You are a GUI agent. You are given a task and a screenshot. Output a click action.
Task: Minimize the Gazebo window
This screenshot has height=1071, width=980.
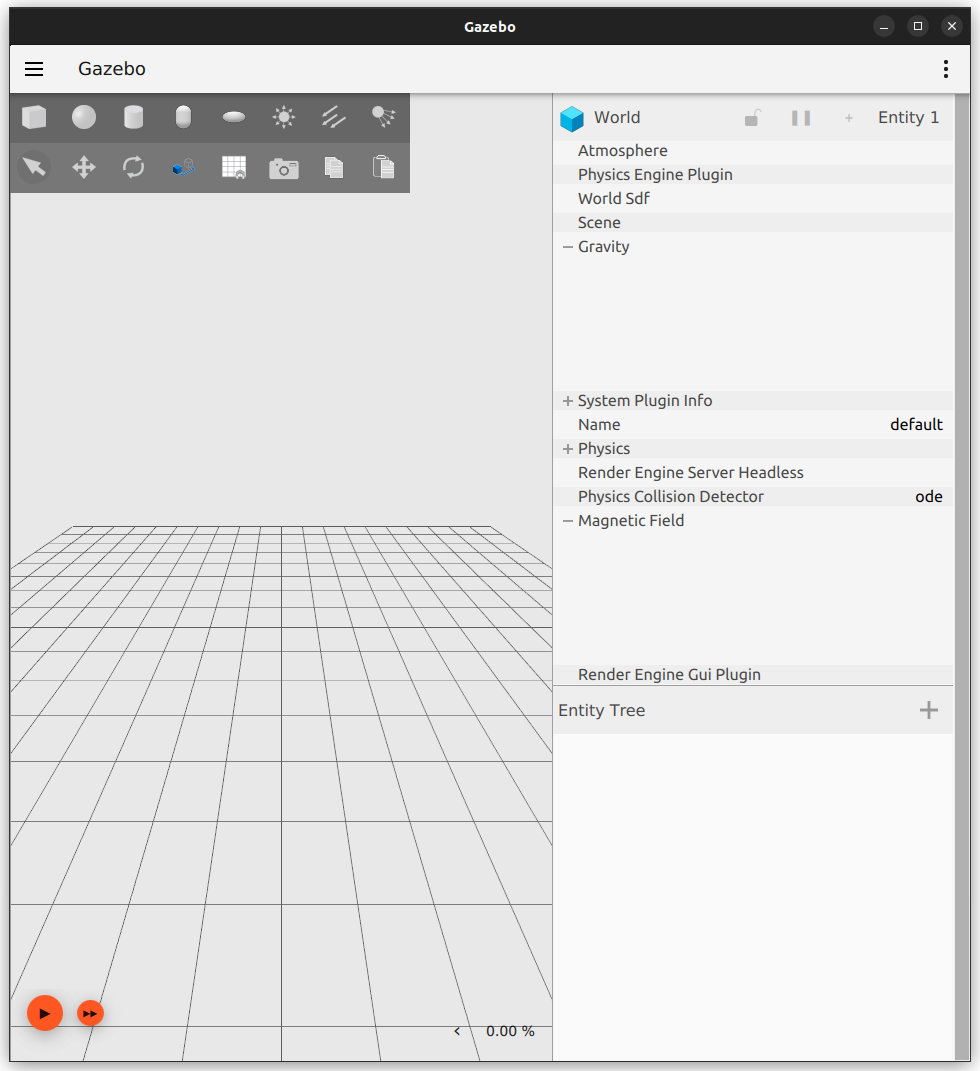884,27
